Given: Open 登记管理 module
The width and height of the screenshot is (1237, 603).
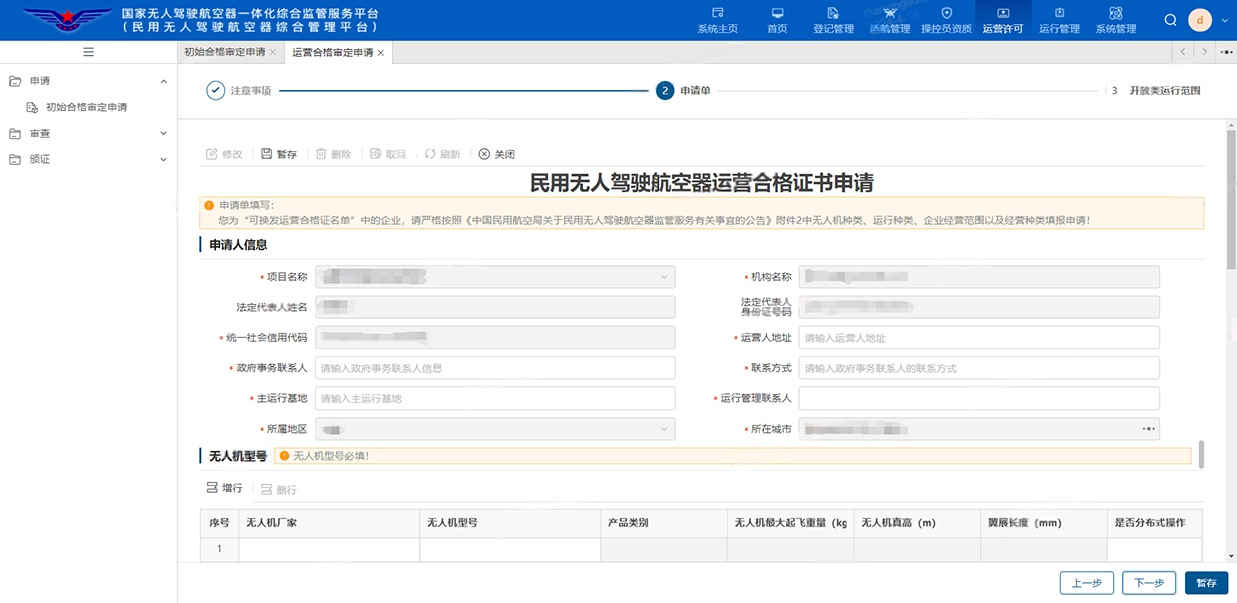Looking at the screenshot, I should (833, 20).
